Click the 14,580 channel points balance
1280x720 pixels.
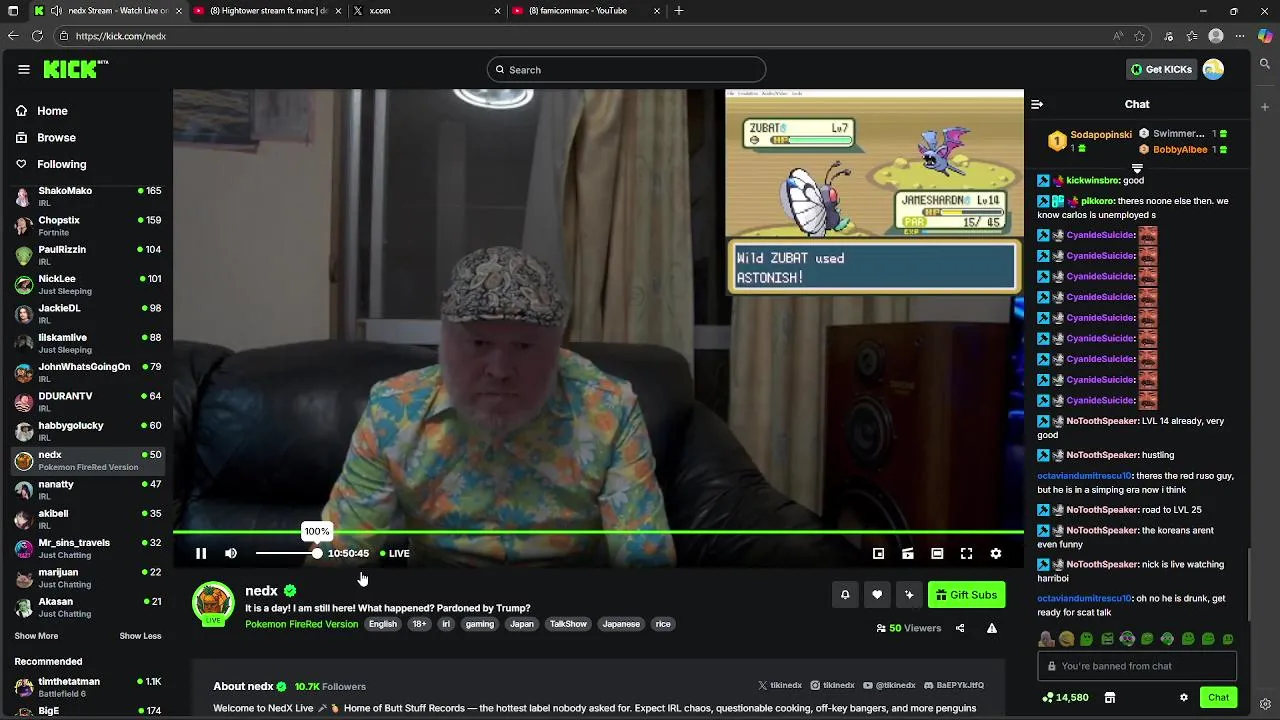point(1065,697)
